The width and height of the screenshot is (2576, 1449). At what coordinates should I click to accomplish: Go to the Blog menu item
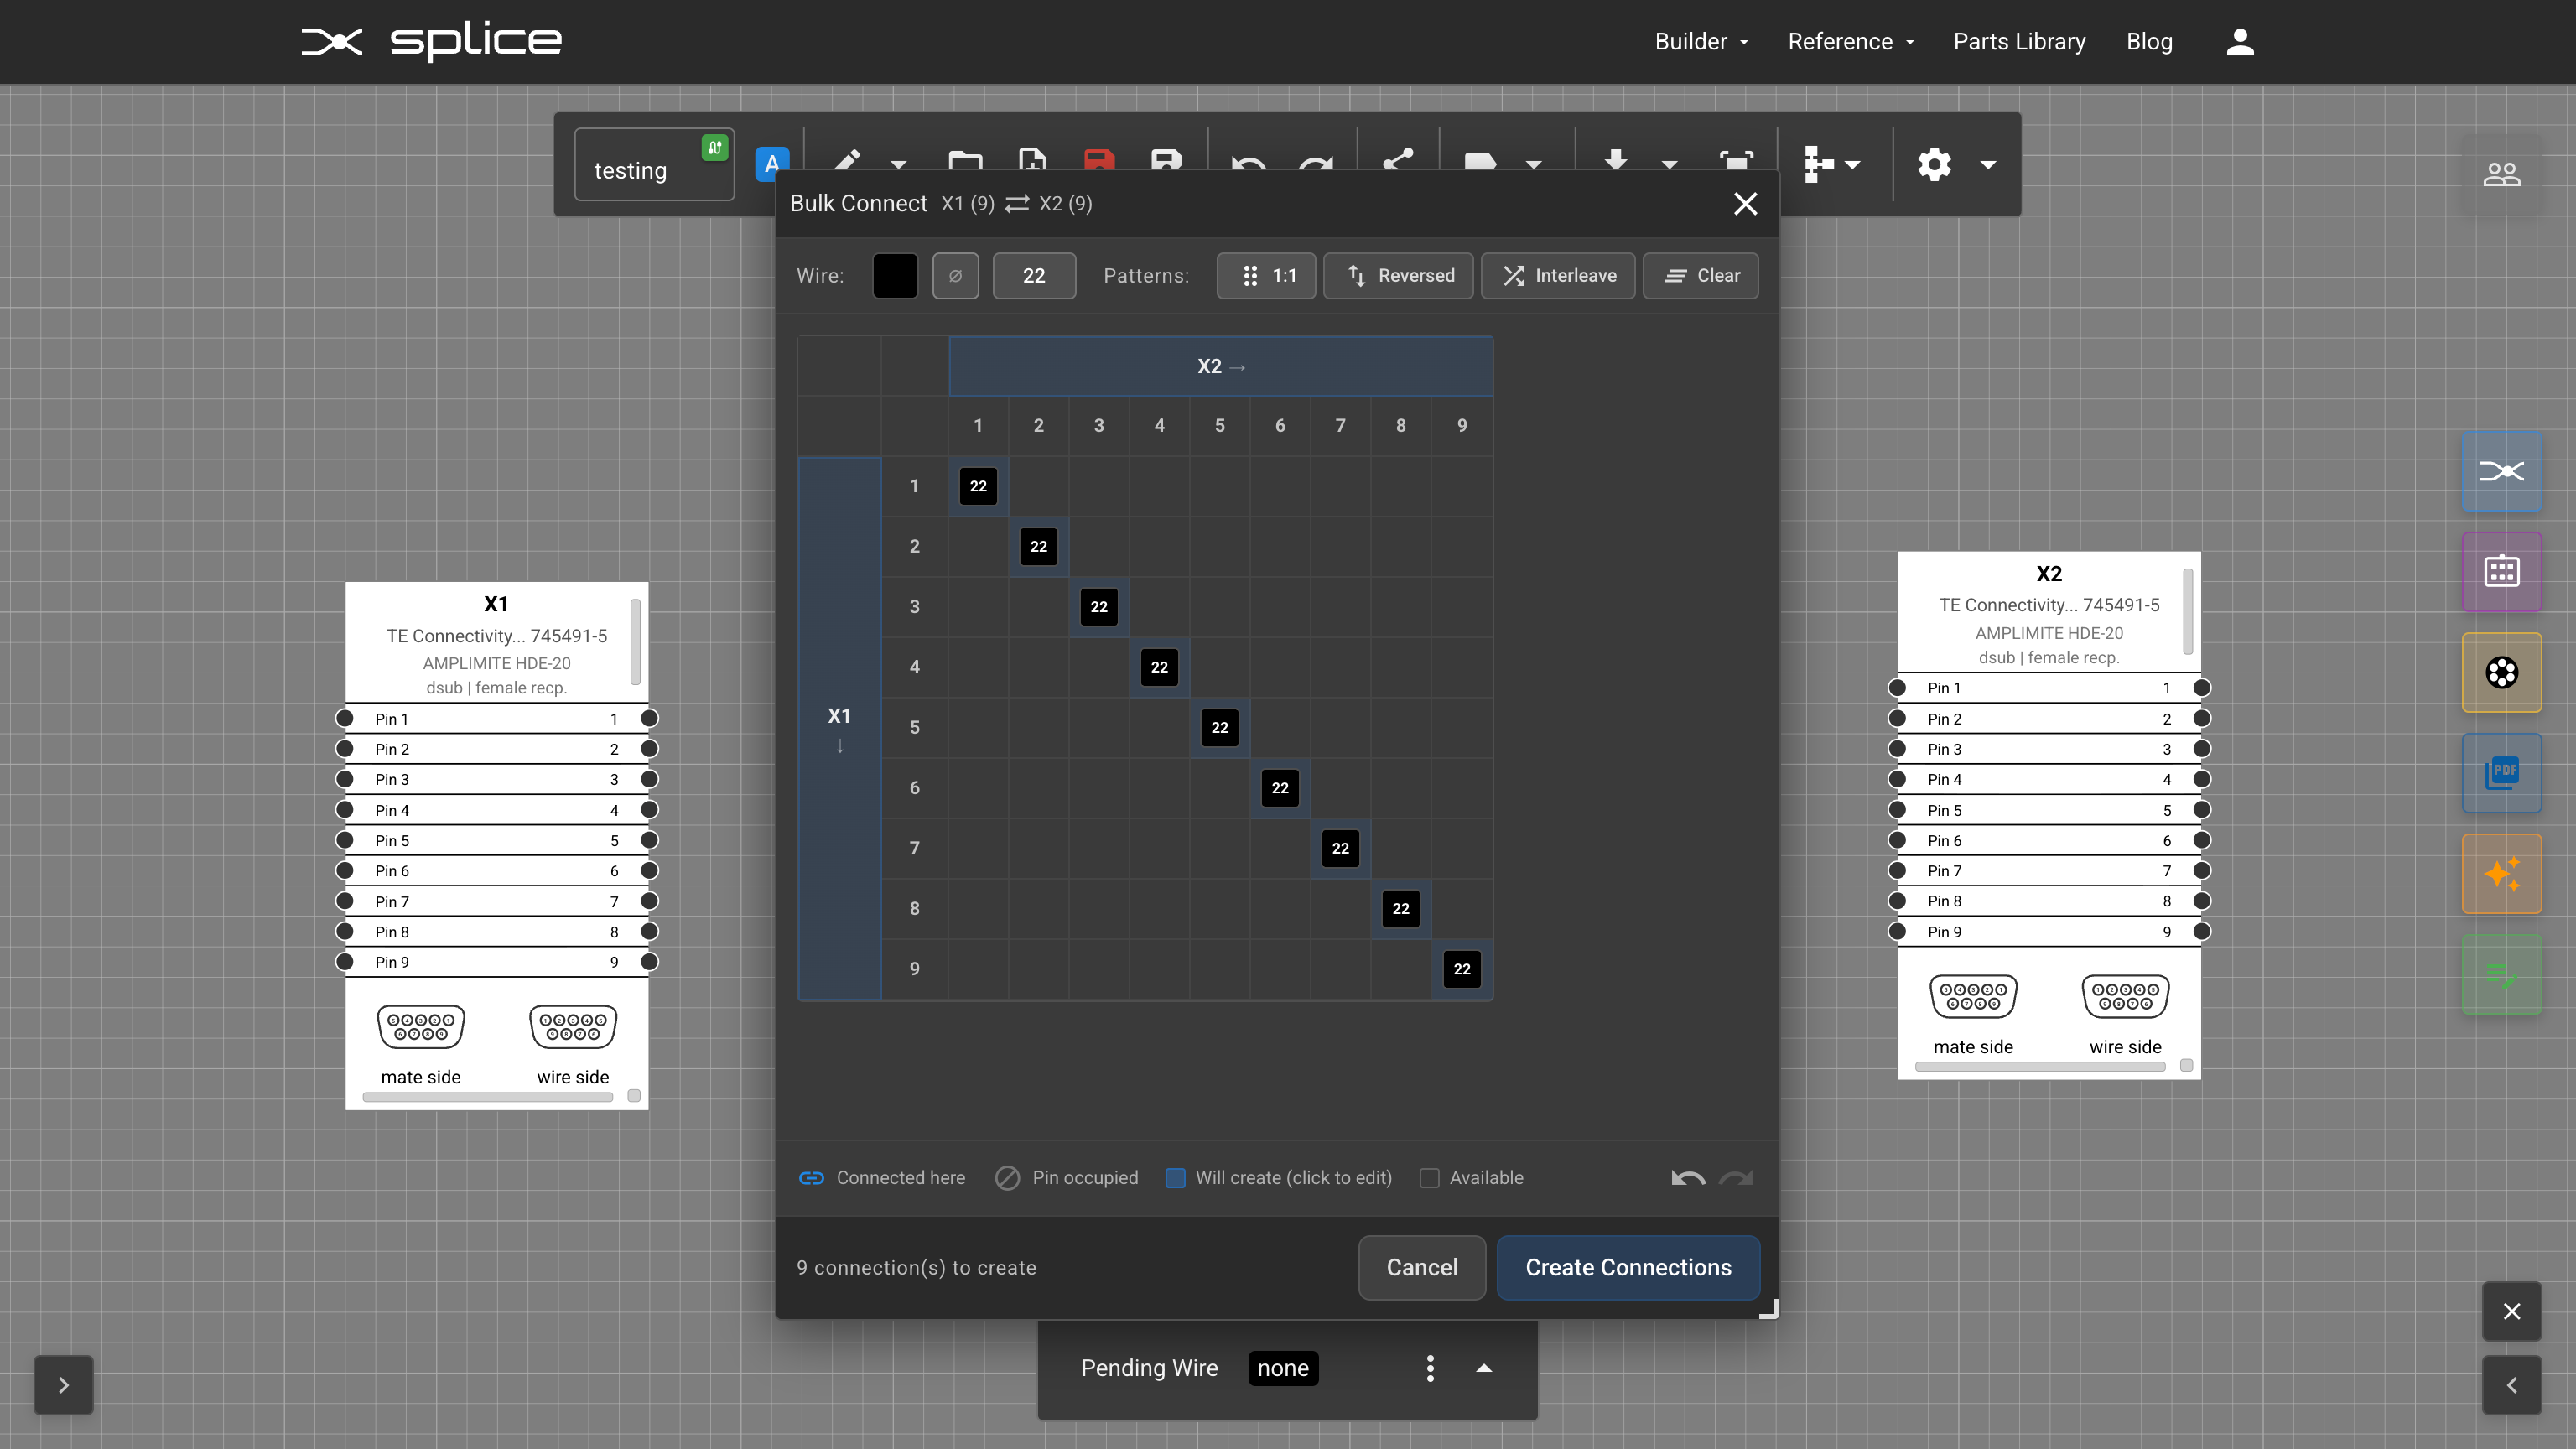click(2149, 42)
